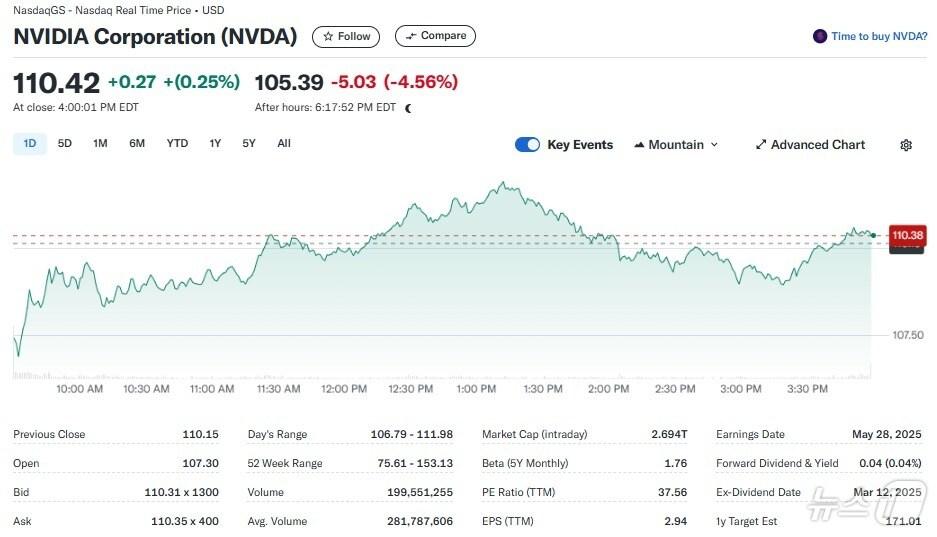Click the Advanced Chart link
The height and width of the screenshot is (537, 937).
click(817, 145)
